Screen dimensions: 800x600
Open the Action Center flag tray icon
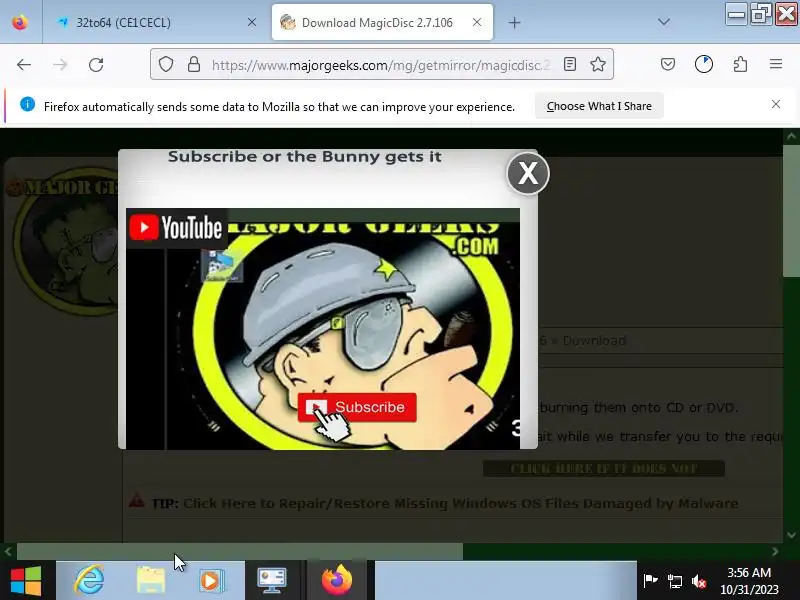tap(649, 581)
